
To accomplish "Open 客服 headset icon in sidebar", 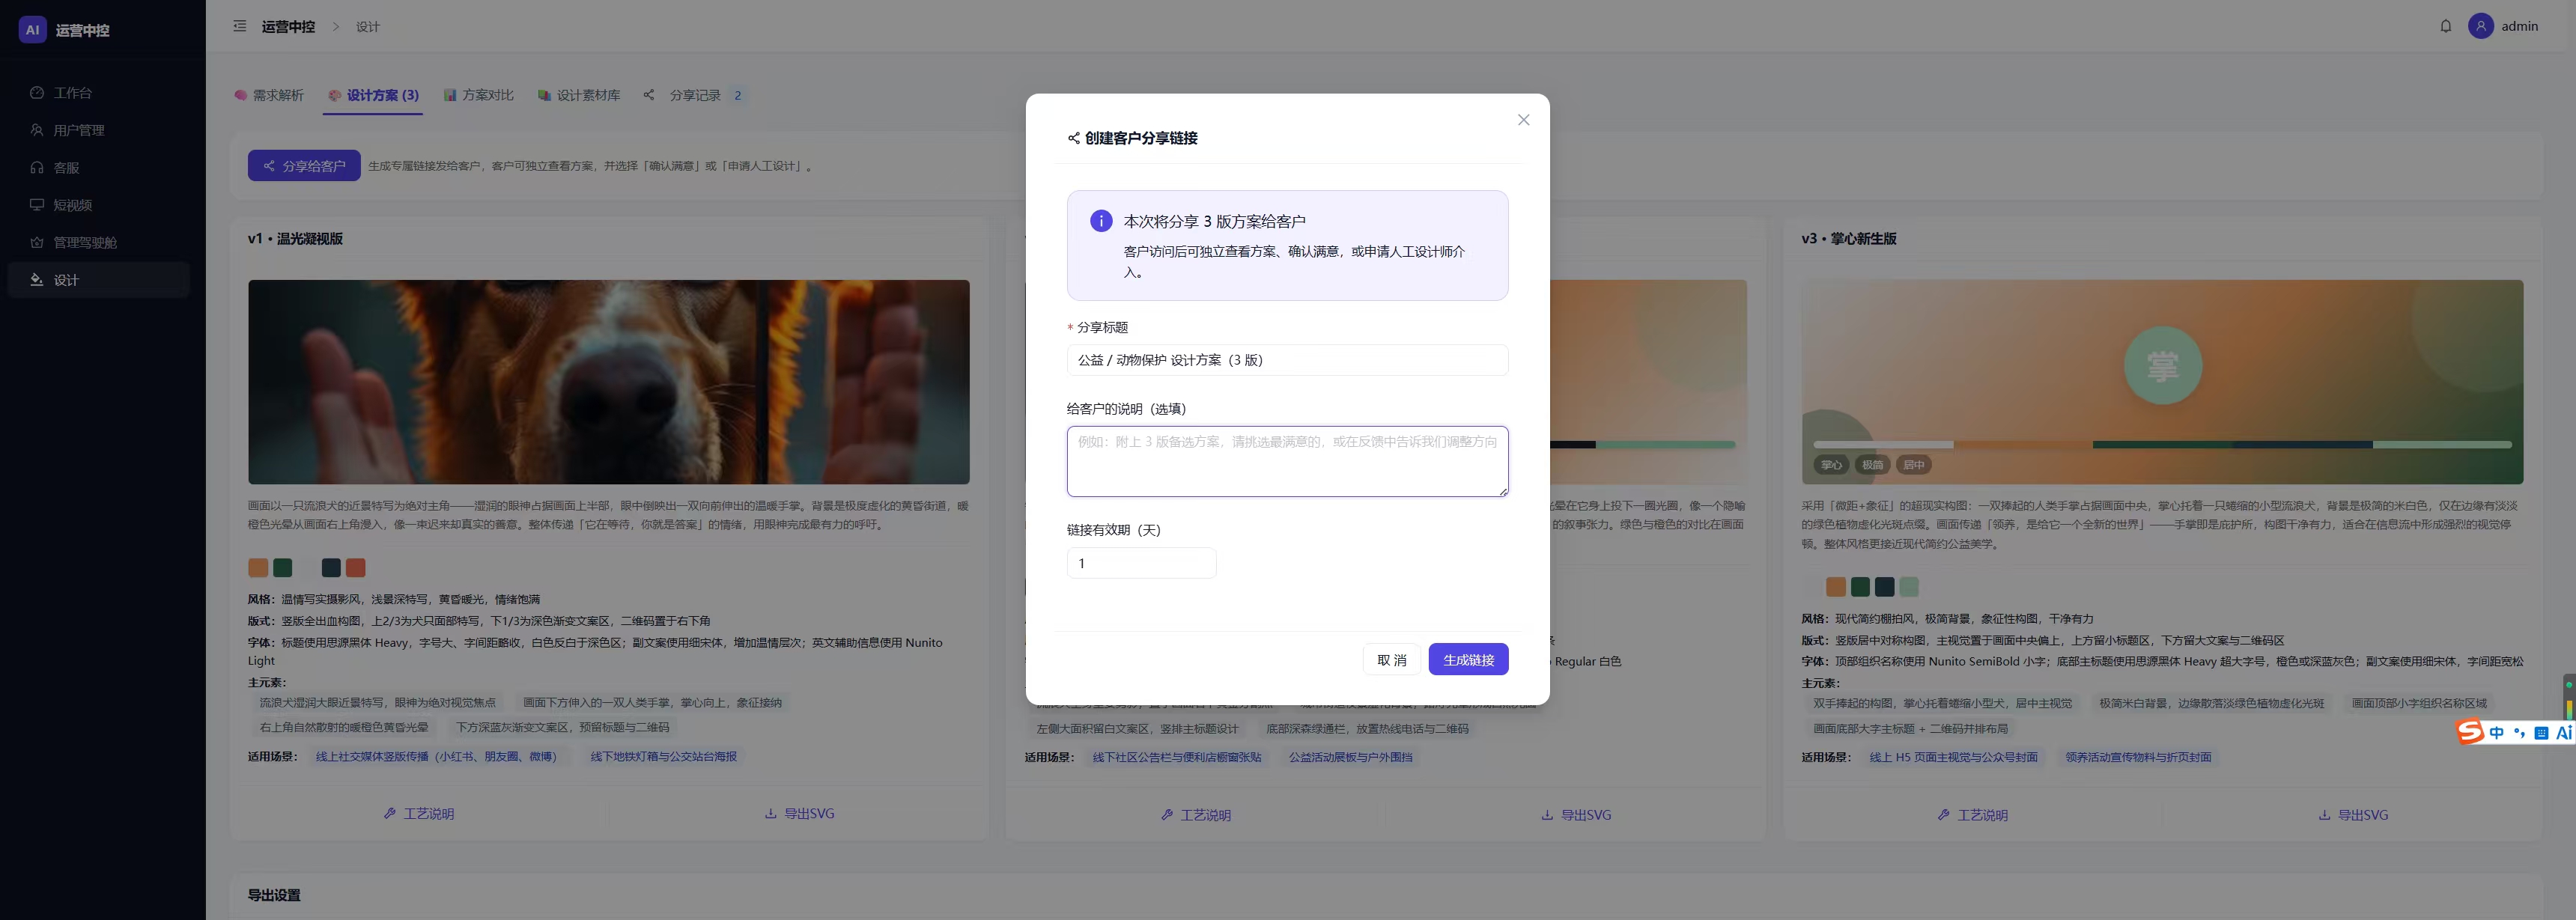I will click(37, 168).
